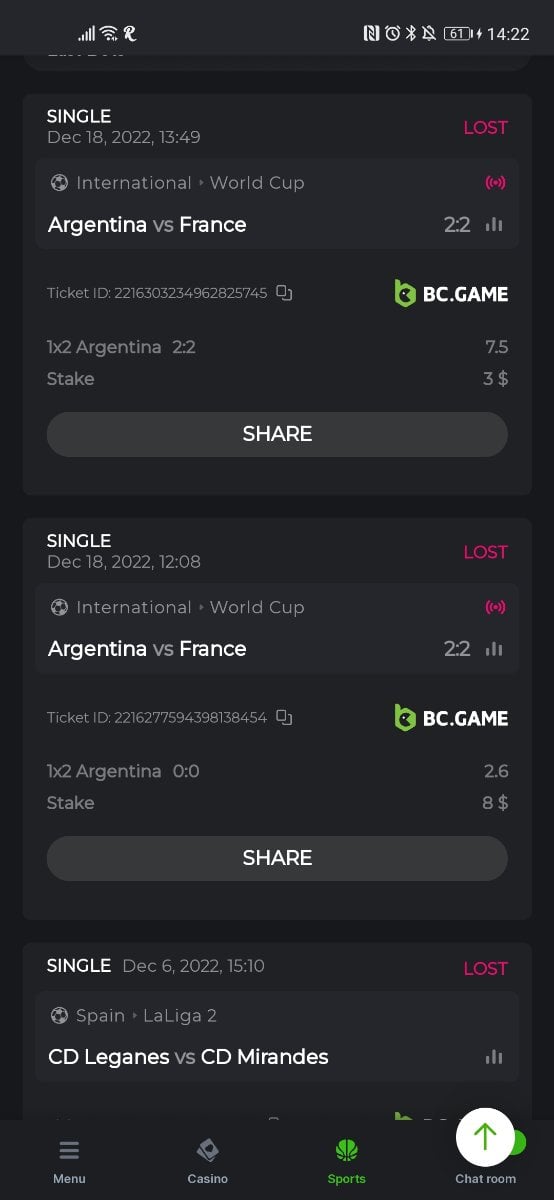Viewport: 554px width, 1200px height.
Task: Open the Menu hamburger tab
Action: tap(69, 1162)
